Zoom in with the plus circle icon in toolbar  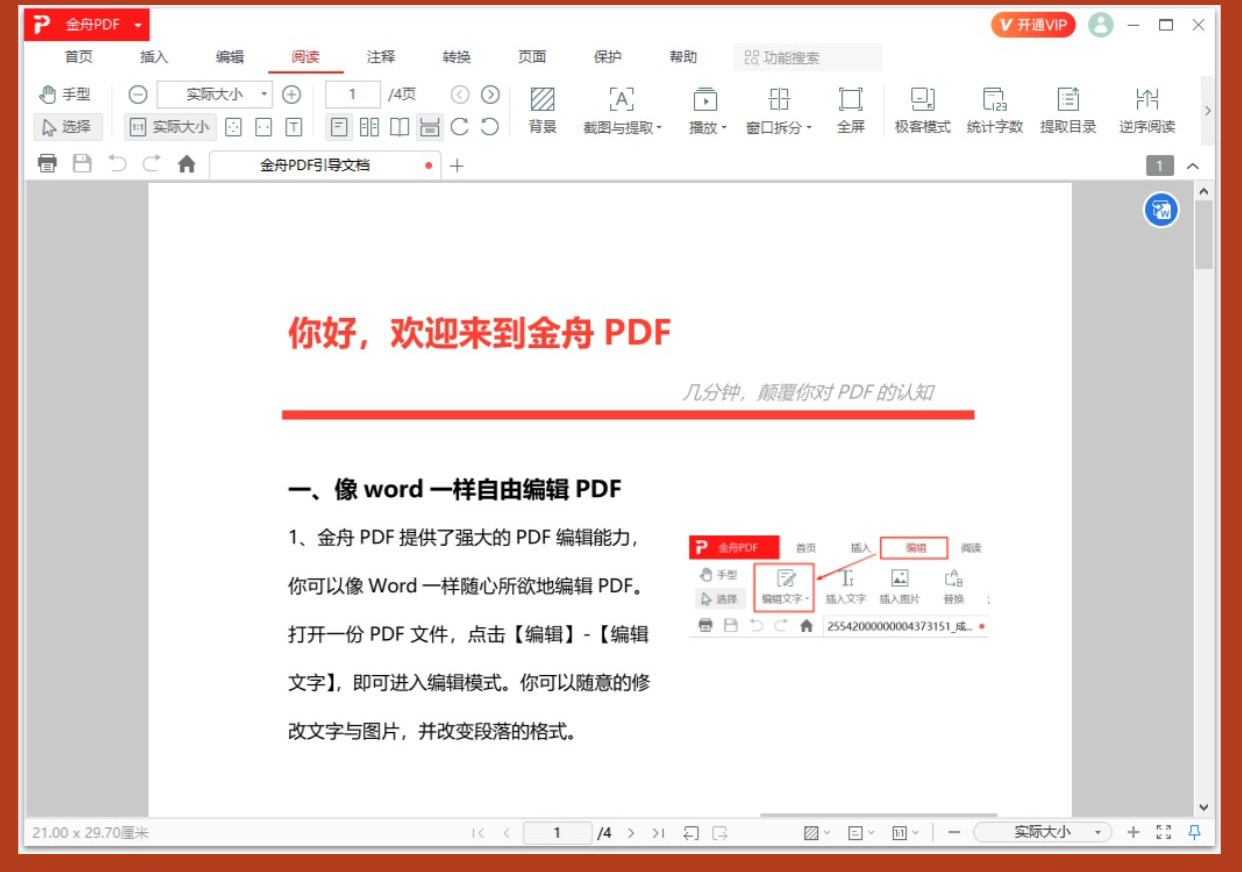(x=291, y=95)
